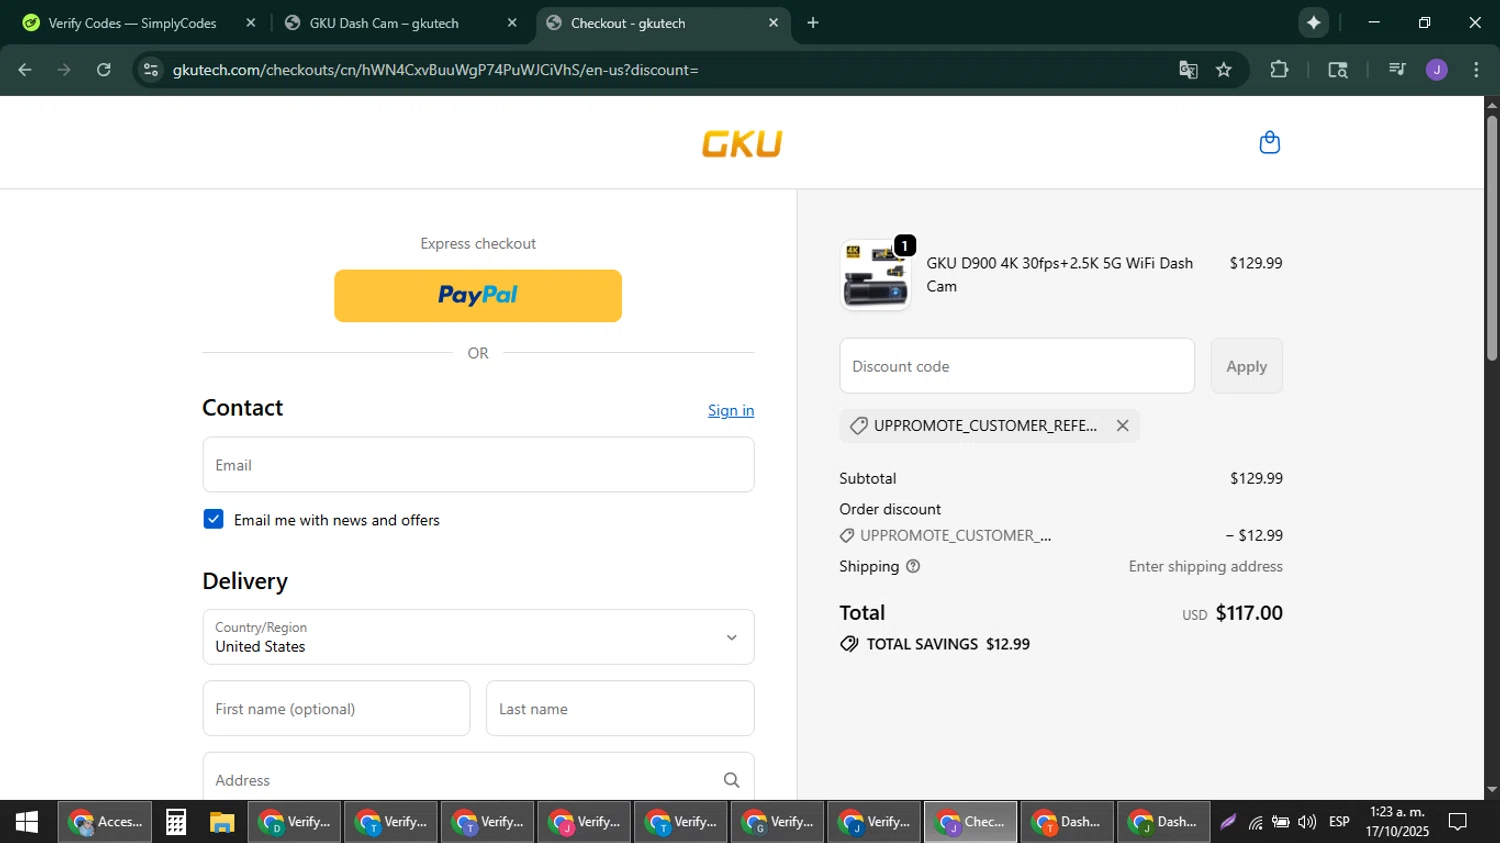Bookmark this page with the star icon
The height and width of the screenshot is (843, 1500).
(x=1224, y=69)
